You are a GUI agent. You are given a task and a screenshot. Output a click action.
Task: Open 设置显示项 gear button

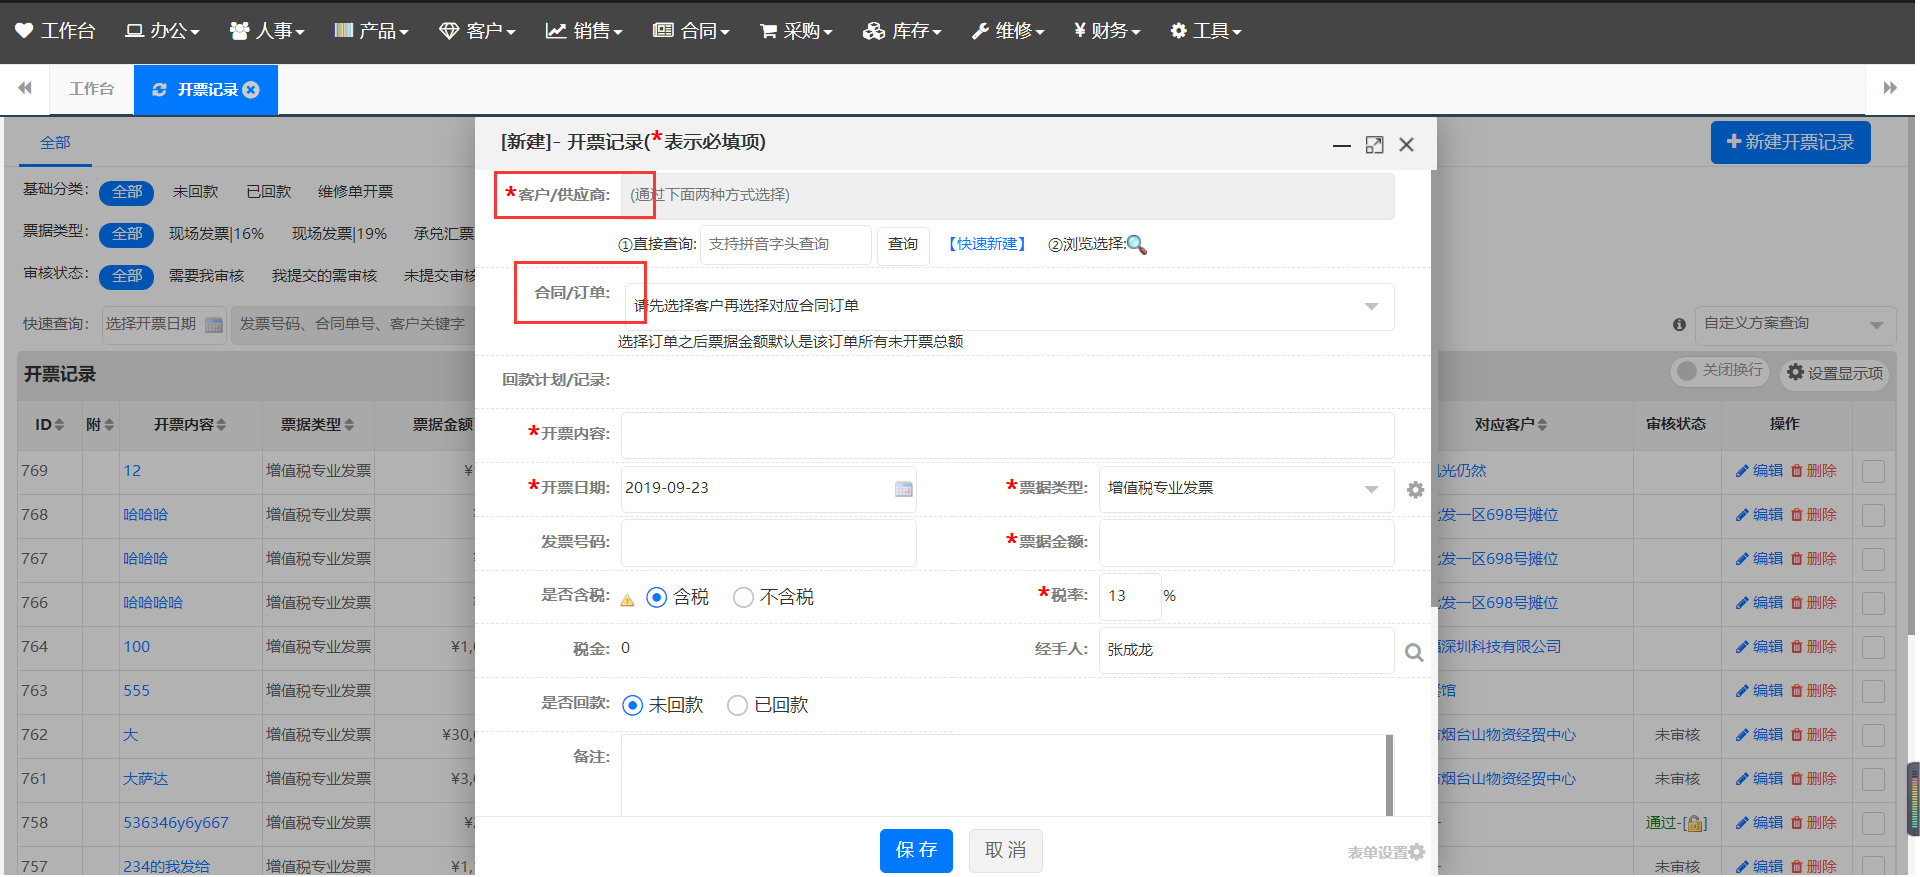[x=1835, y=373]
